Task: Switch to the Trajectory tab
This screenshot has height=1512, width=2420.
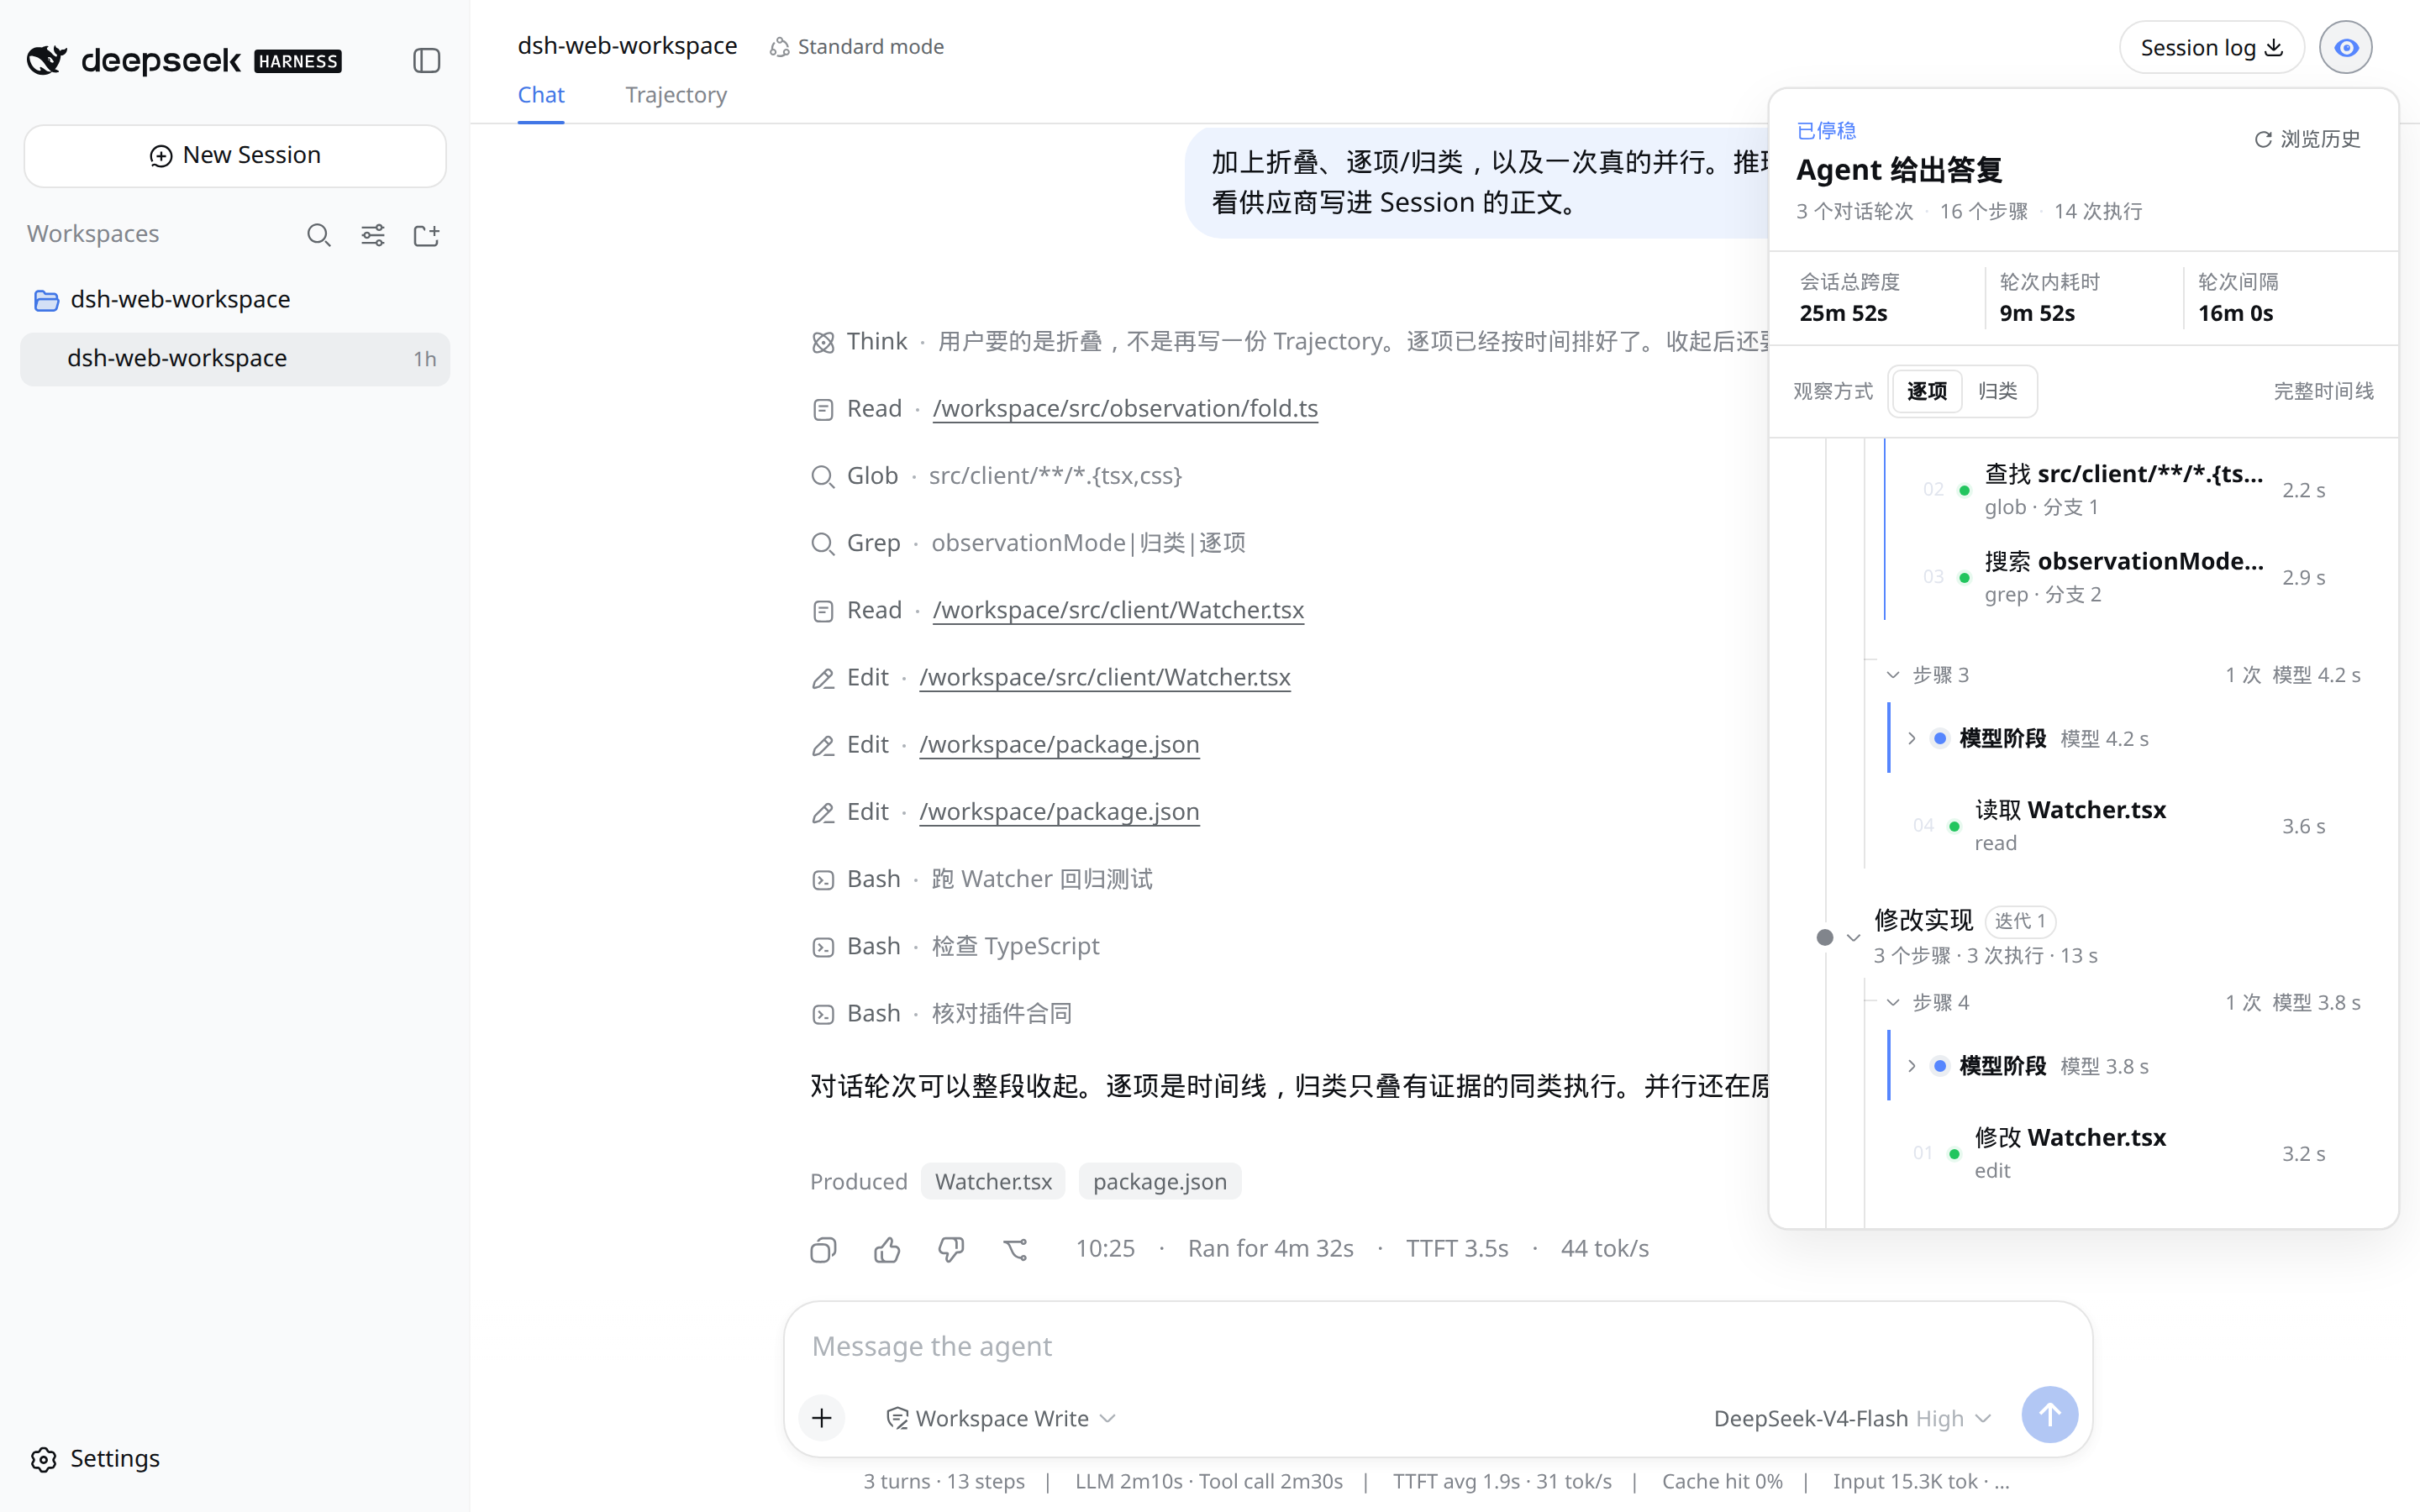Action: click(x=676, y=95)
